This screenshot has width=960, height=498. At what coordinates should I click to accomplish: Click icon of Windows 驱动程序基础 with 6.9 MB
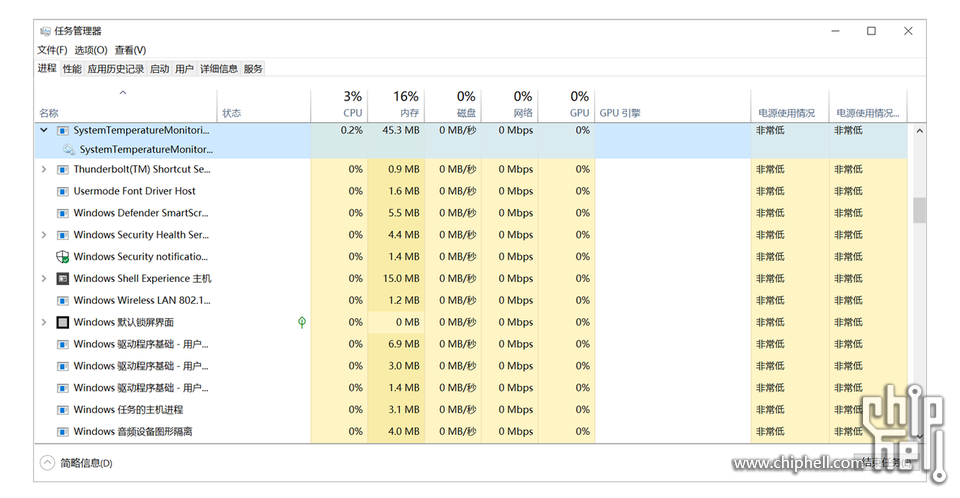[x=62, y=344]
